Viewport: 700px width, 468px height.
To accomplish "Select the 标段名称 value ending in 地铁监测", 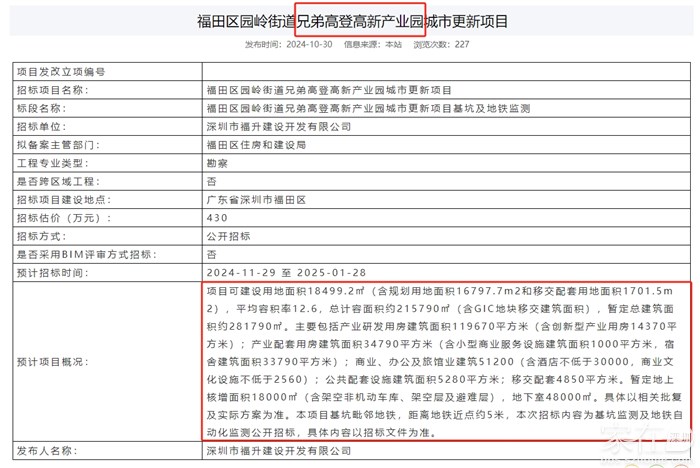I will tap(367, 108).
